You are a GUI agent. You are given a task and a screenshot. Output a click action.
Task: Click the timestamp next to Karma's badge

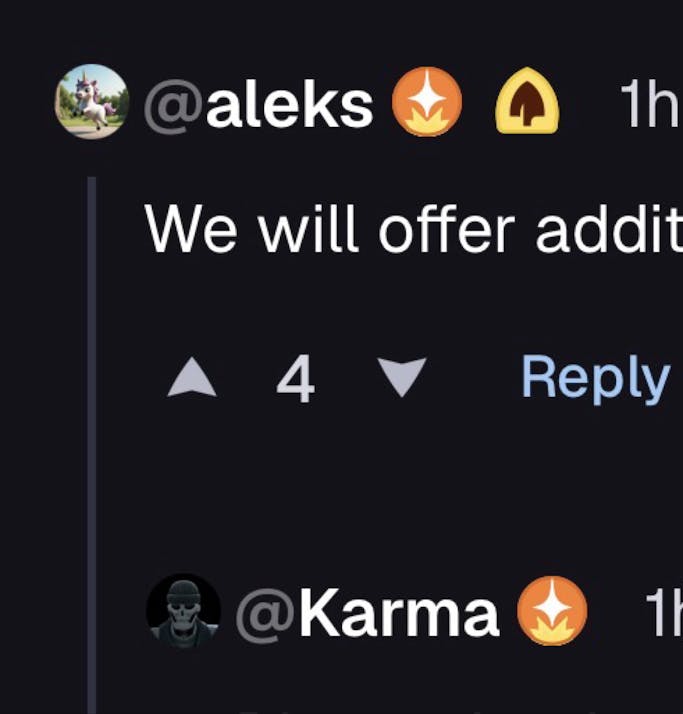tap(663, 612)
